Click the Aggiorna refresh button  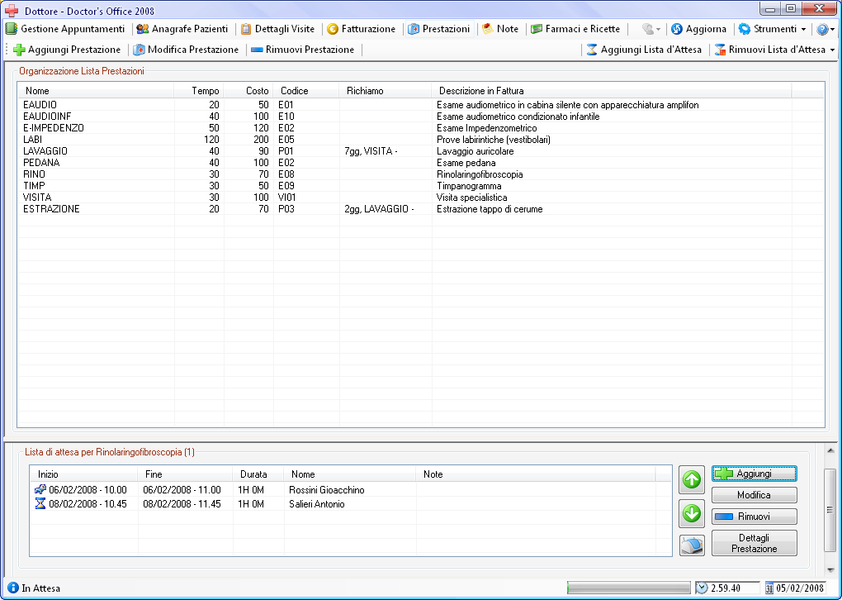pyautogui.click(x=699, y=29)
